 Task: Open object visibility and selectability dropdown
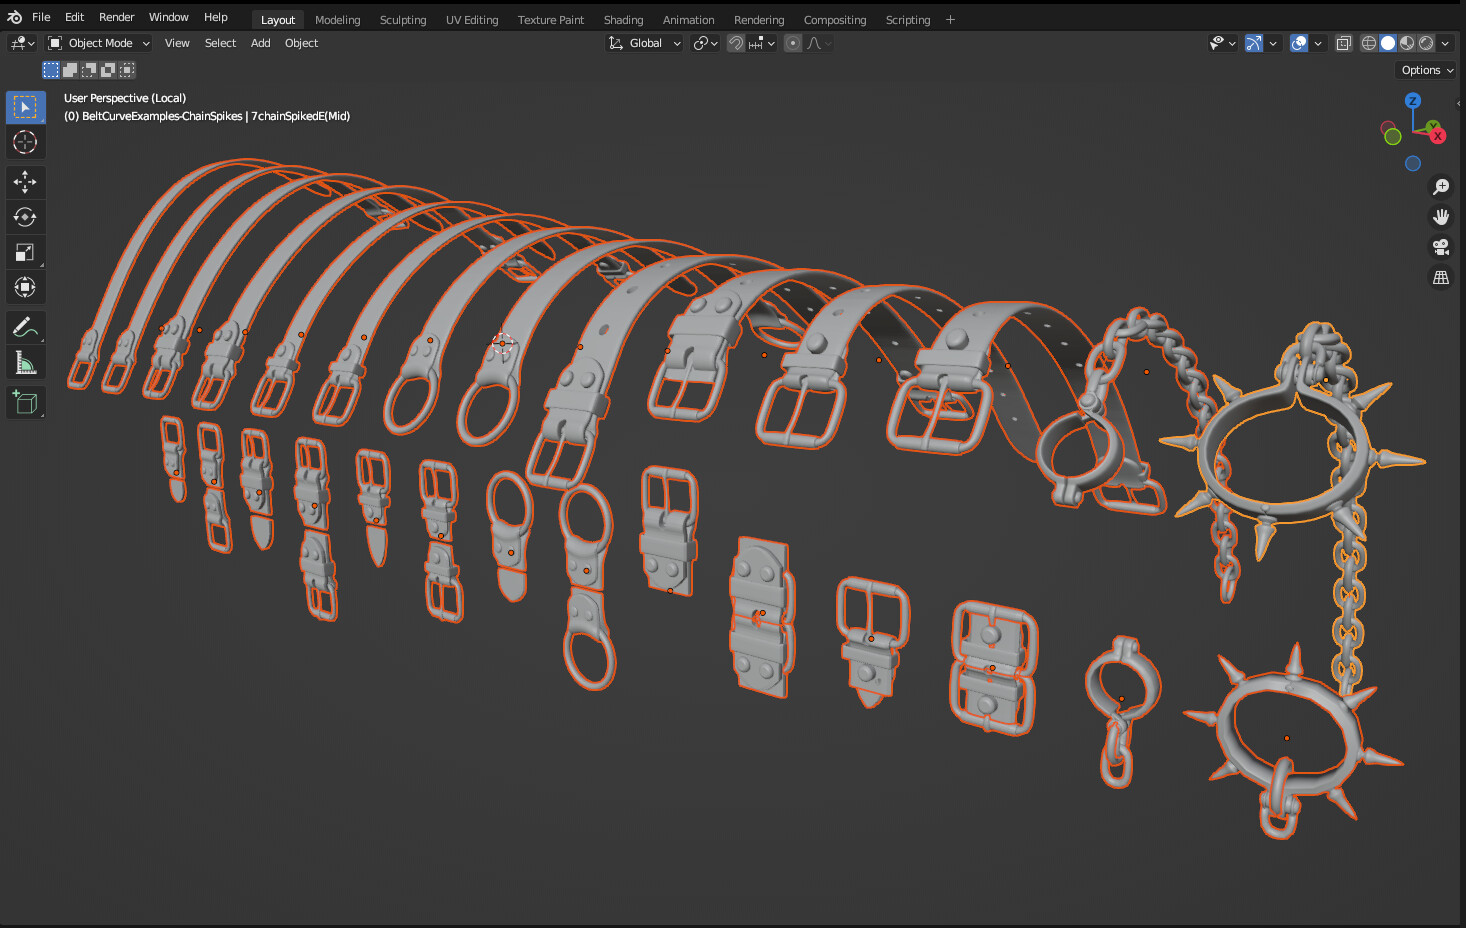click(1222, 43)
